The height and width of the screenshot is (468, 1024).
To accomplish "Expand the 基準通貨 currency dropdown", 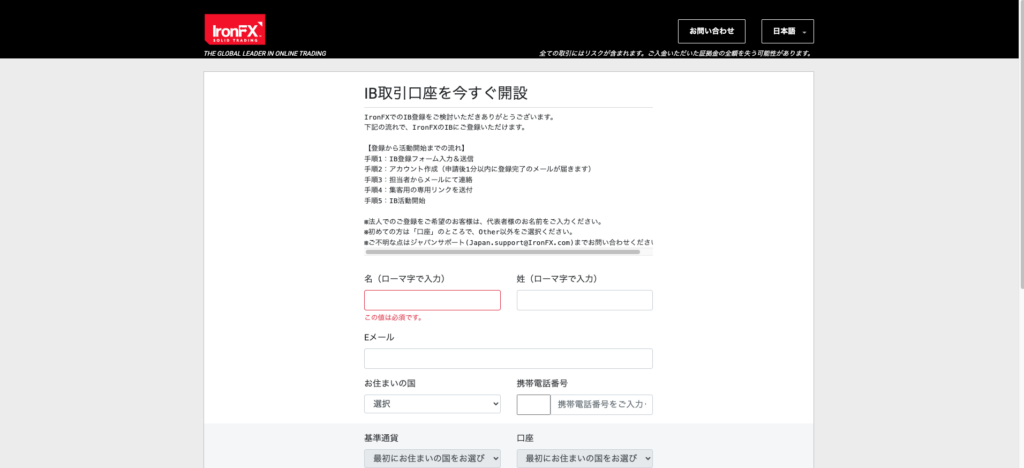I will coord(432,458).
